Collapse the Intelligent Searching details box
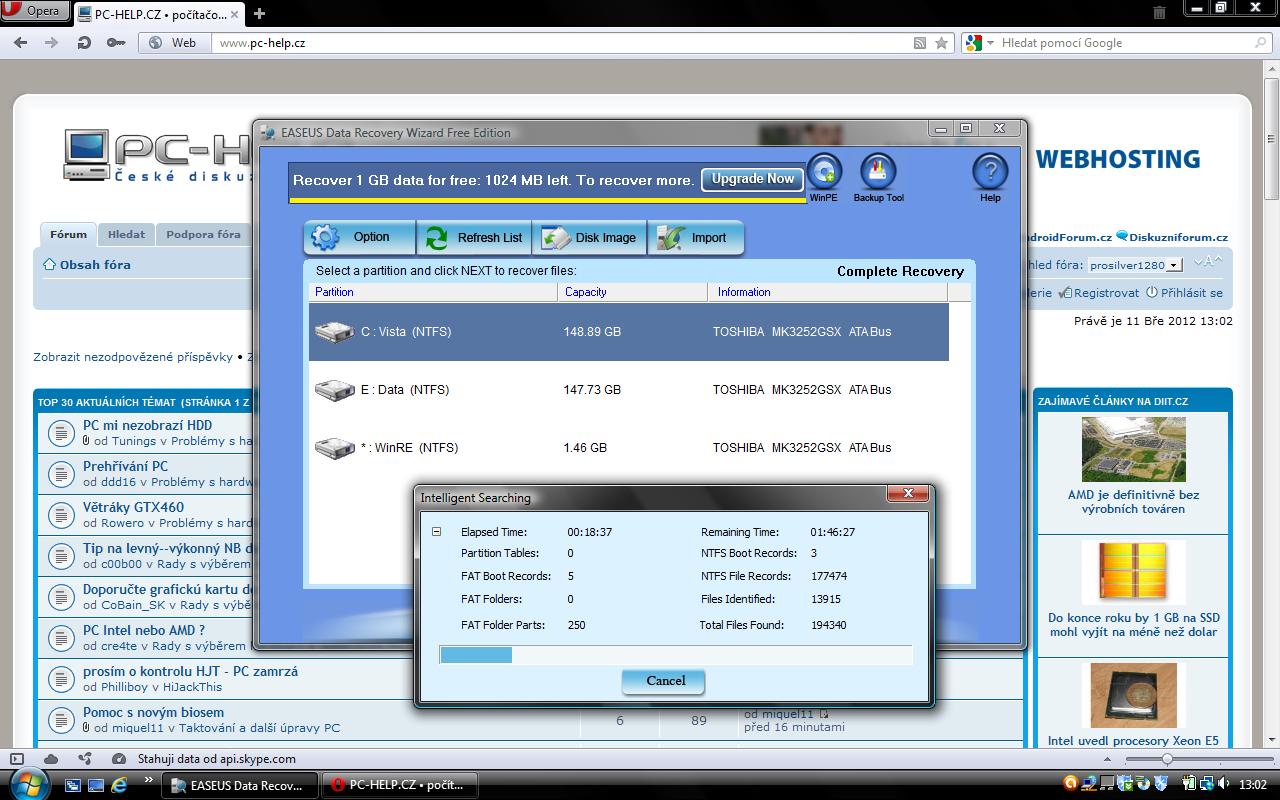 click(x=436, y=532)
